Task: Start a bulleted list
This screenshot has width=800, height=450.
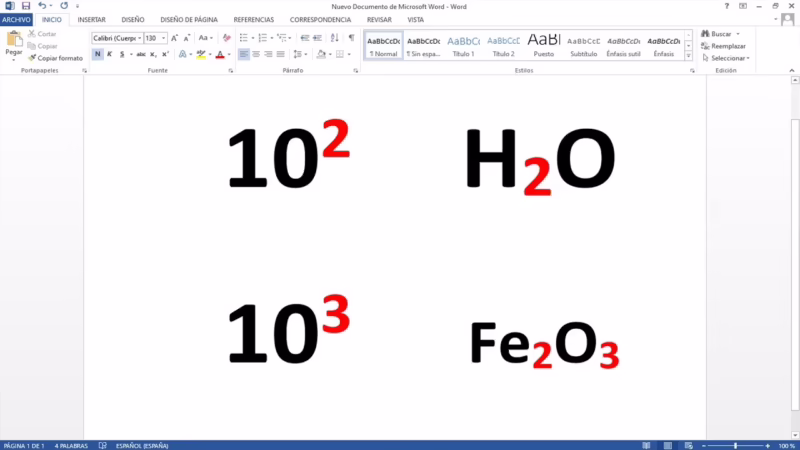Action: click(244, 38)
